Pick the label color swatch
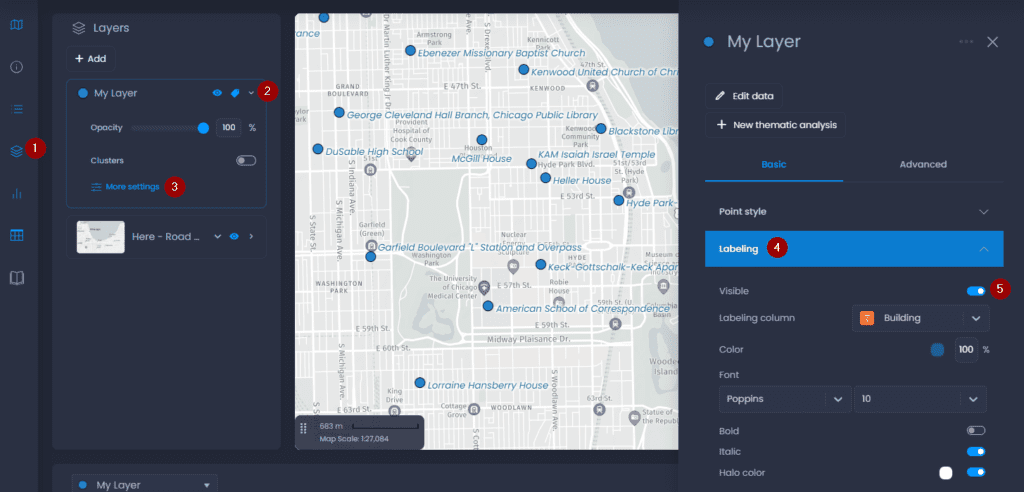1024x492 pixels. [x=937, y=350]
